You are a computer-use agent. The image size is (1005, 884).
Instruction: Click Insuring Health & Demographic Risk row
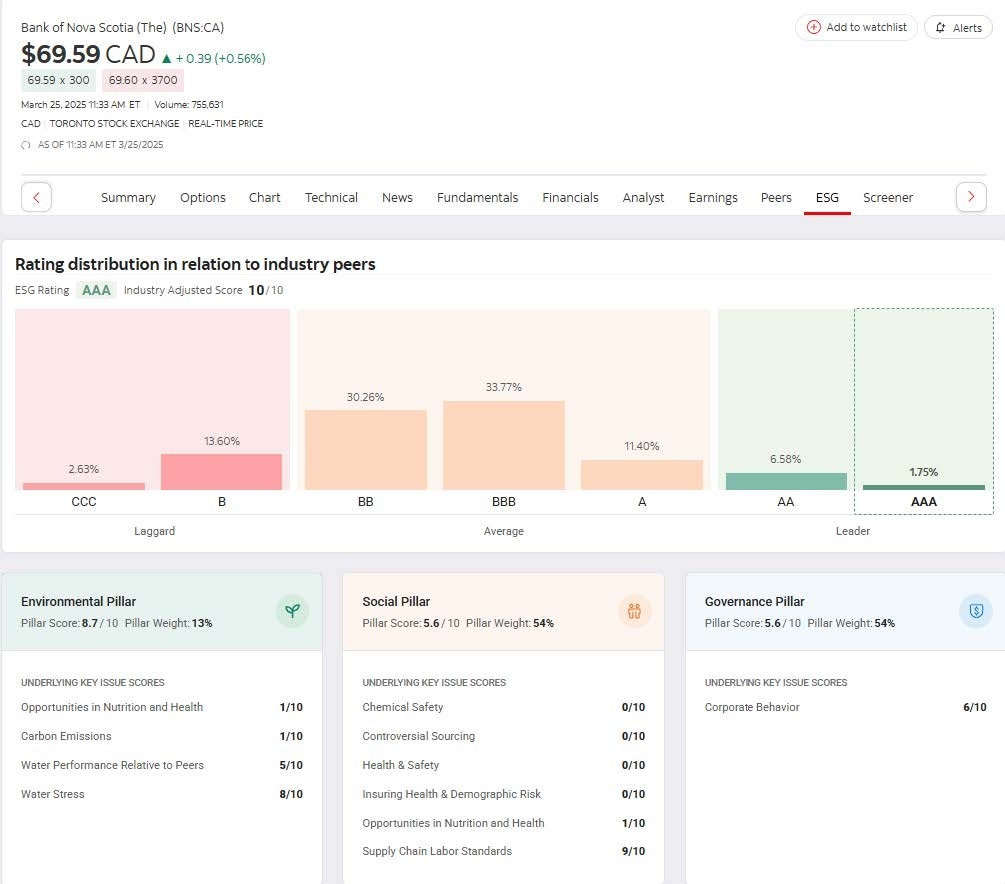point(504,794)
